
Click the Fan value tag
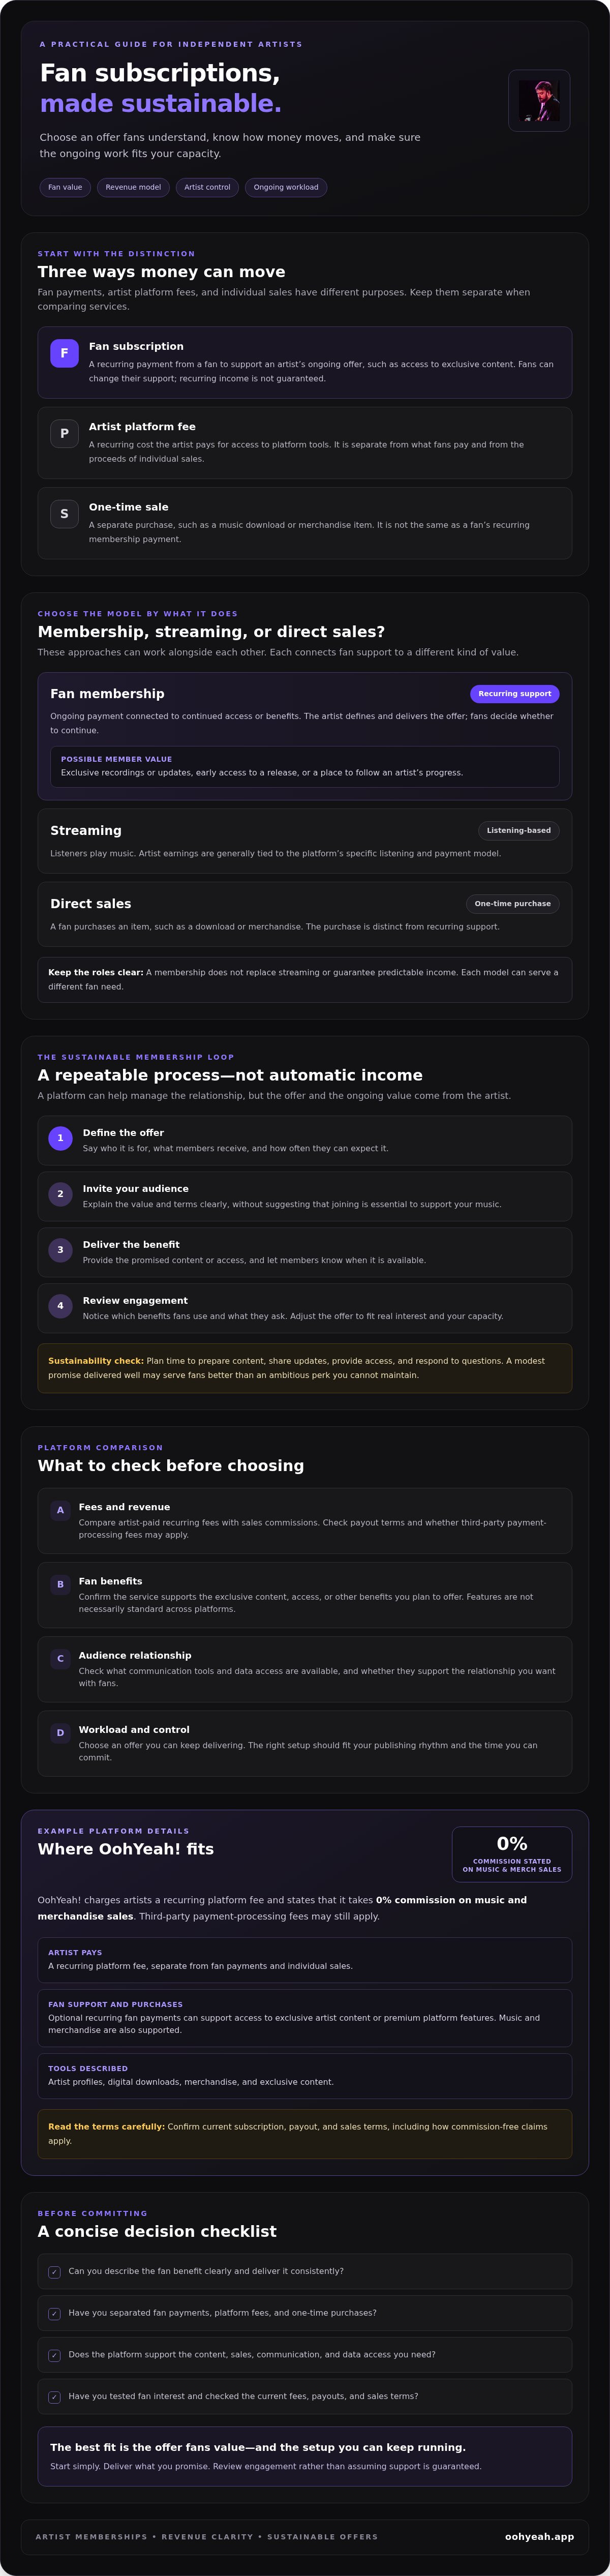[66, 187]
